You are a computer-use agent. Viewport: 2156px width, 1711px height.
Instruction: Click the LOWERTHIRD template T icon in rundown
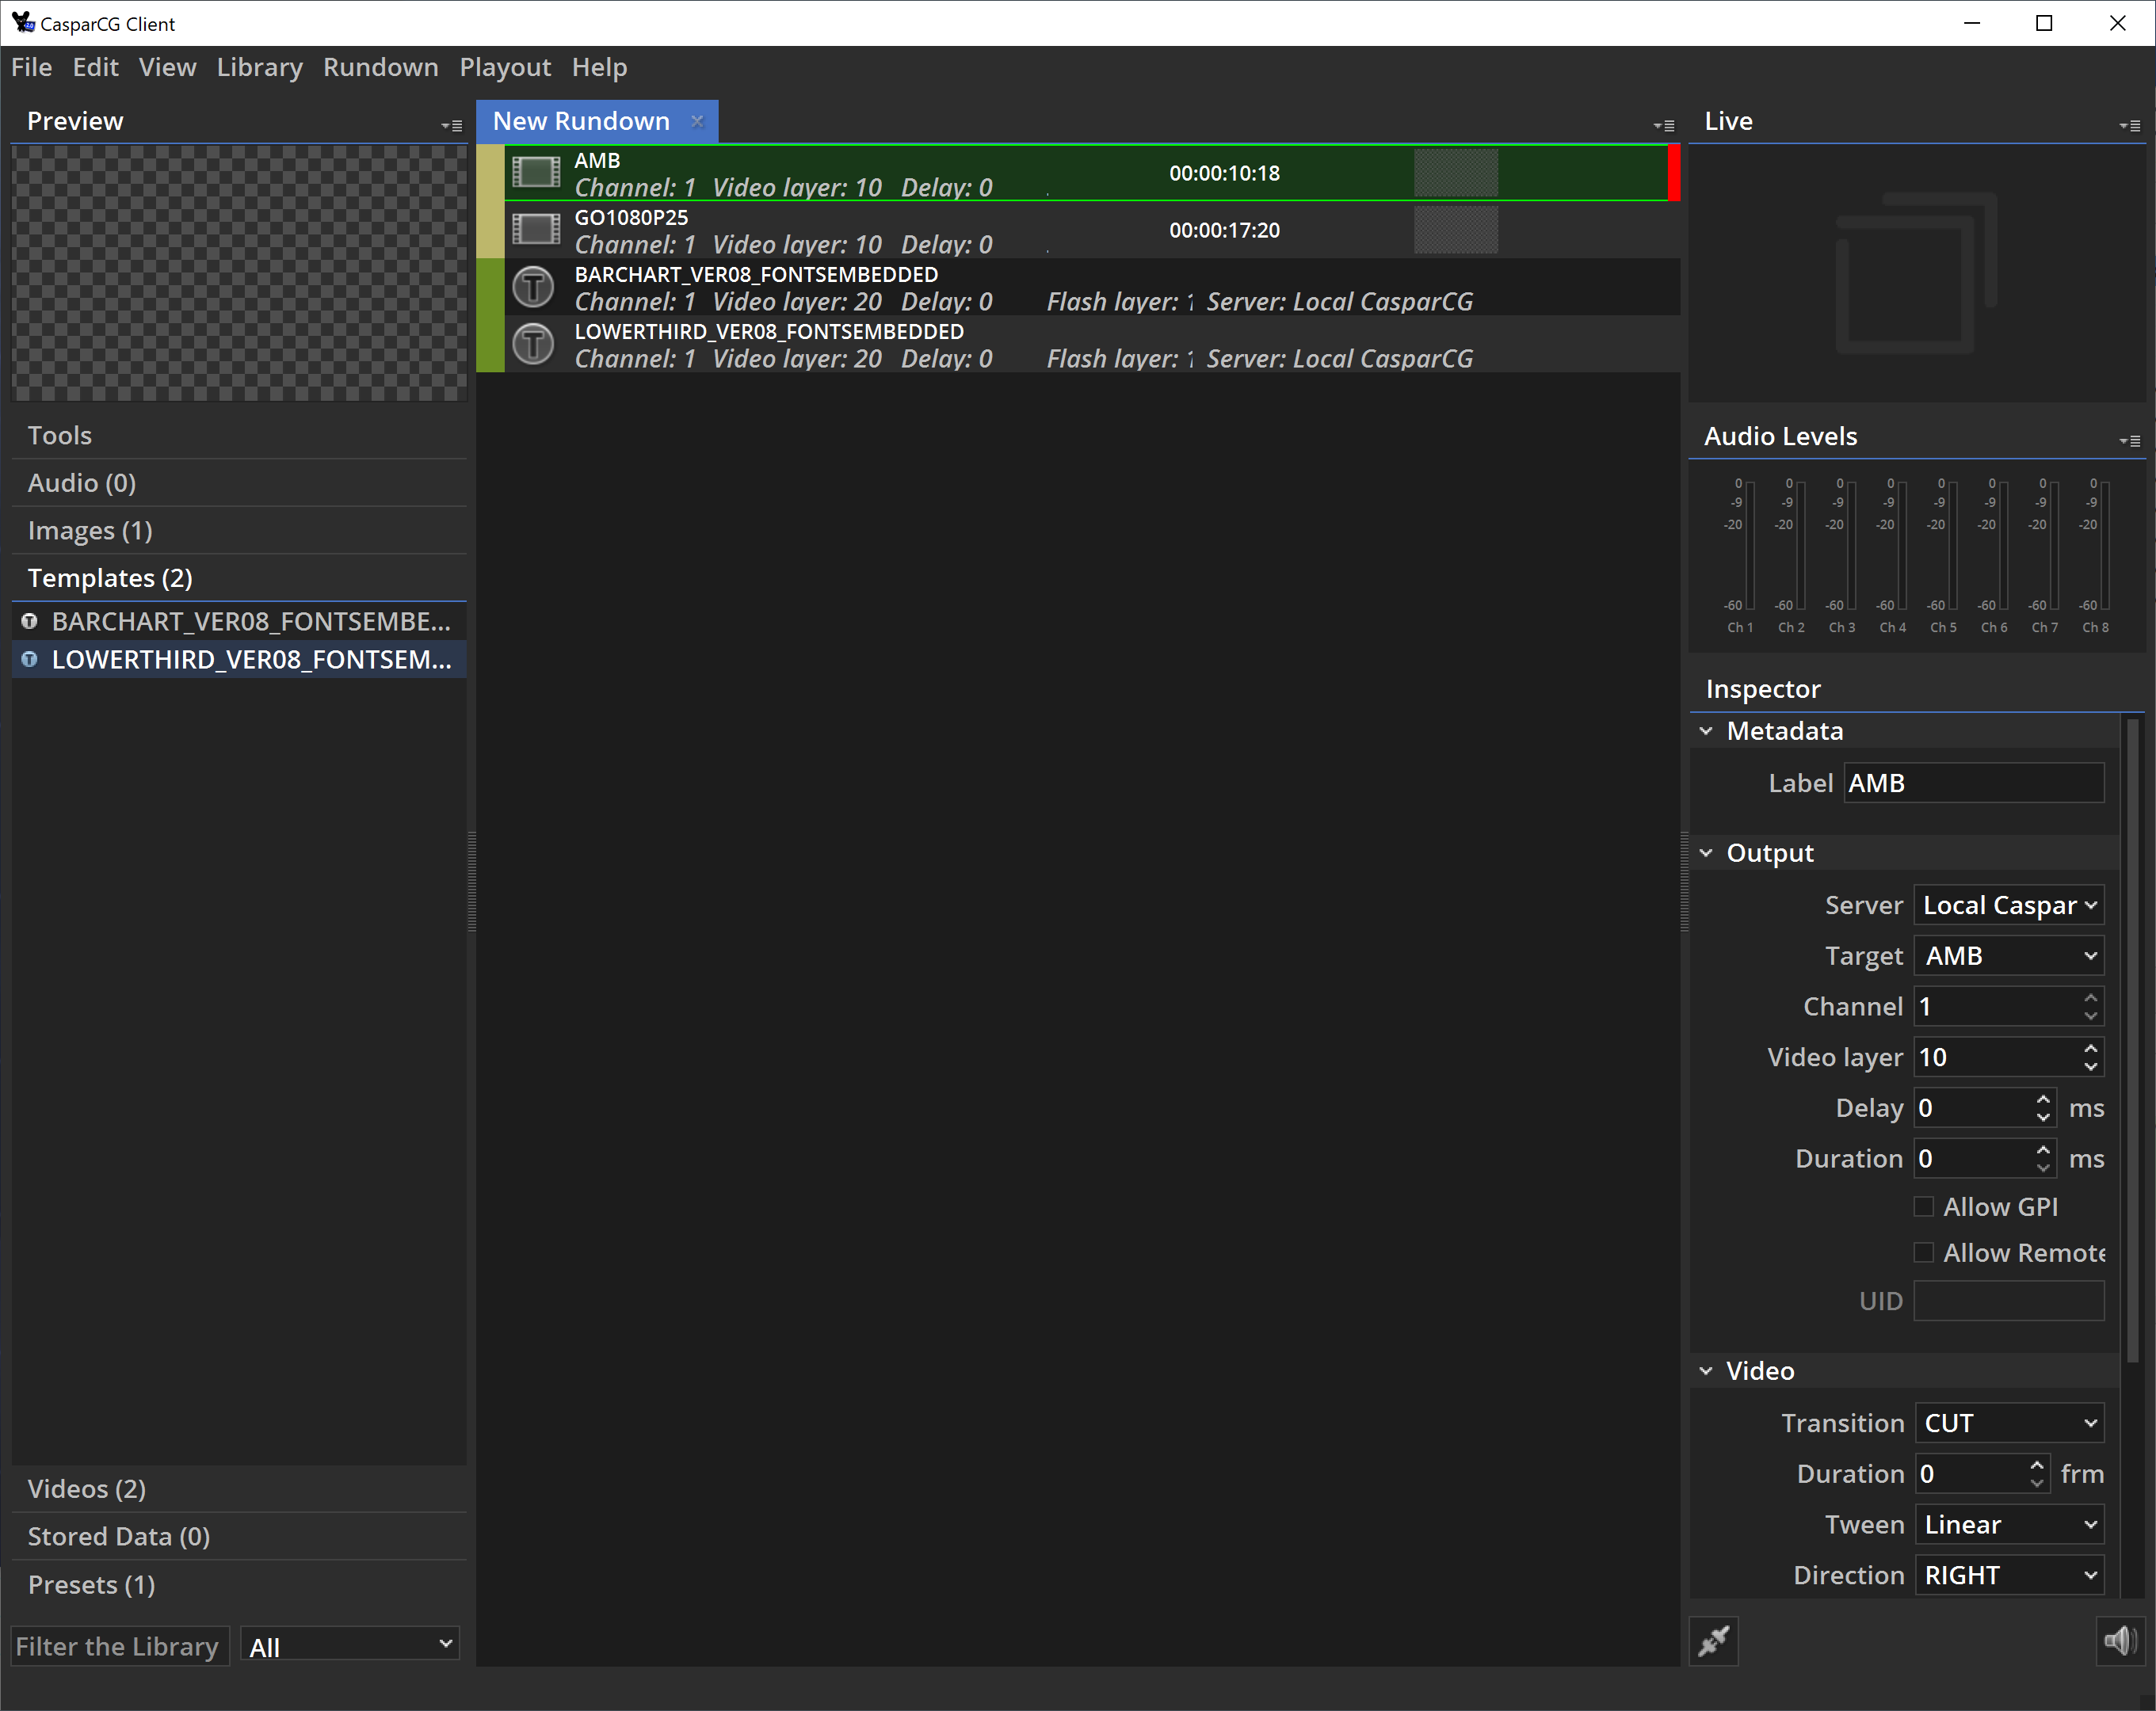pyautogui.click(x=533, y=344)
